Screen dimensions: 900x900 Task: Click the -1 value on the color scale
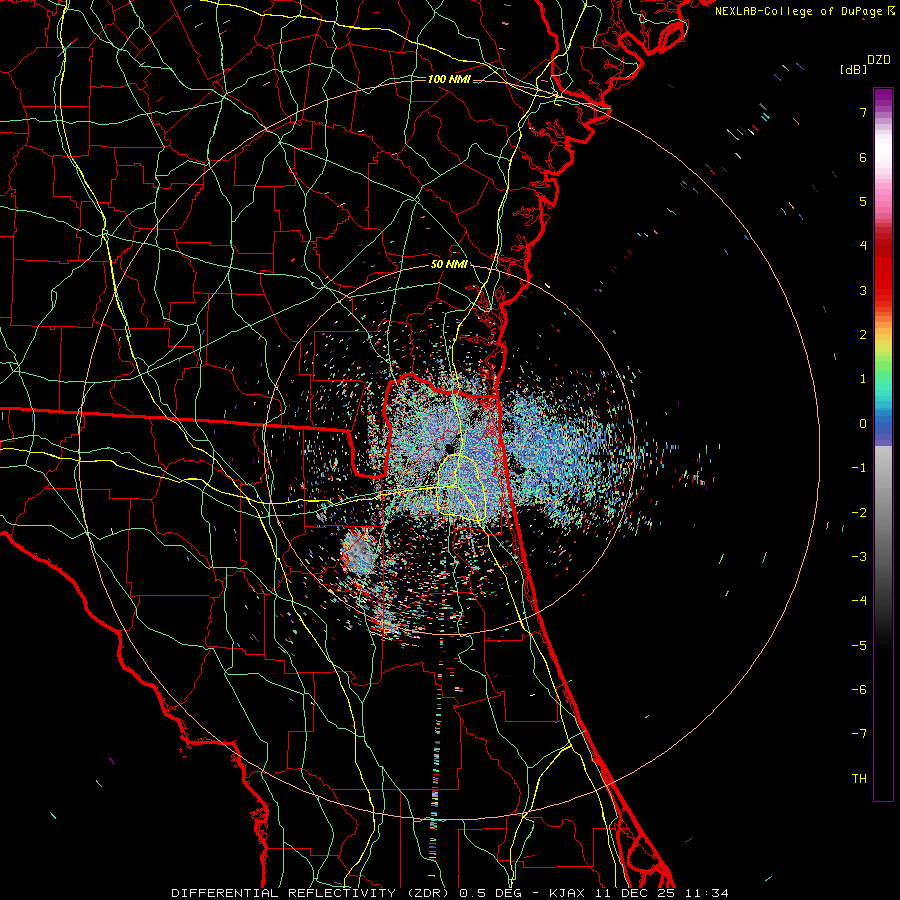coord(859,468)
